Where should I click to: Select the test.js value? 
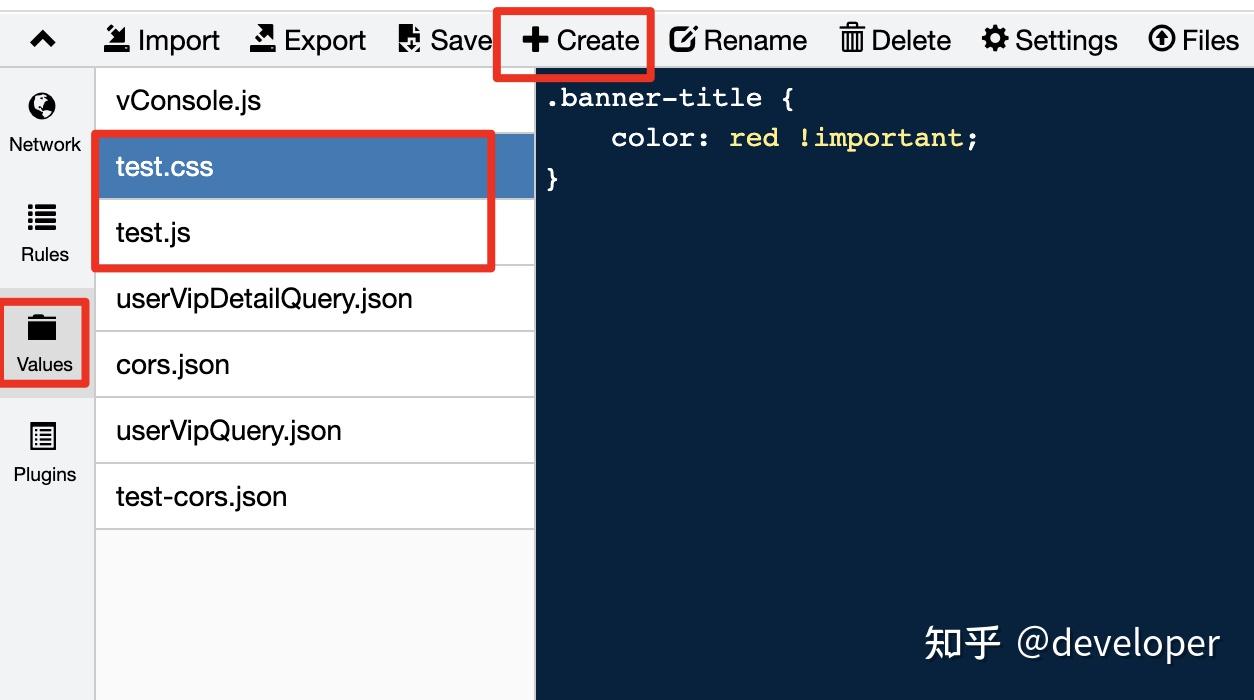click(x=315, y=232)
